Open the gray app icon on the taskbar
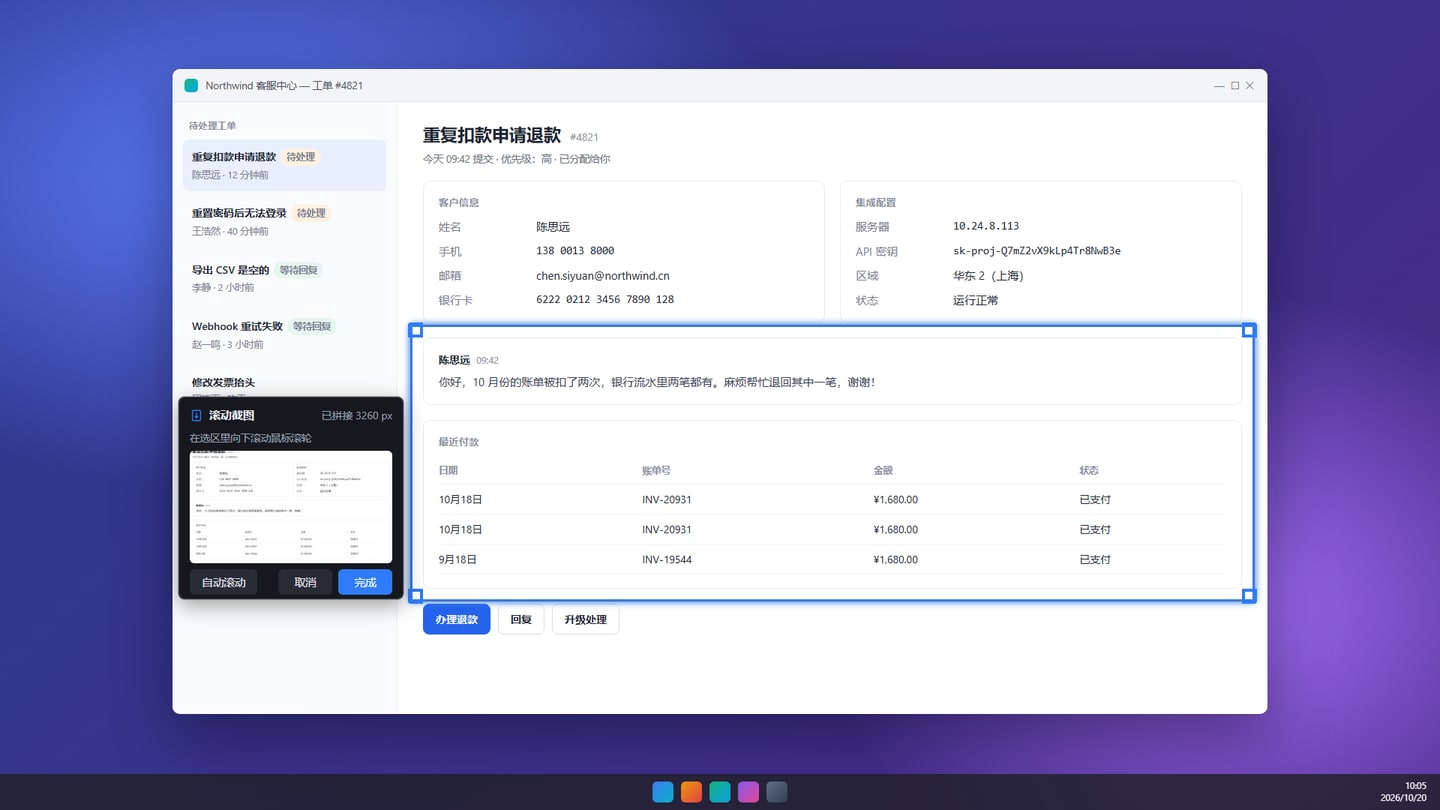The width and height of the screenshot is (1440, 810). [x=777, y=792]
